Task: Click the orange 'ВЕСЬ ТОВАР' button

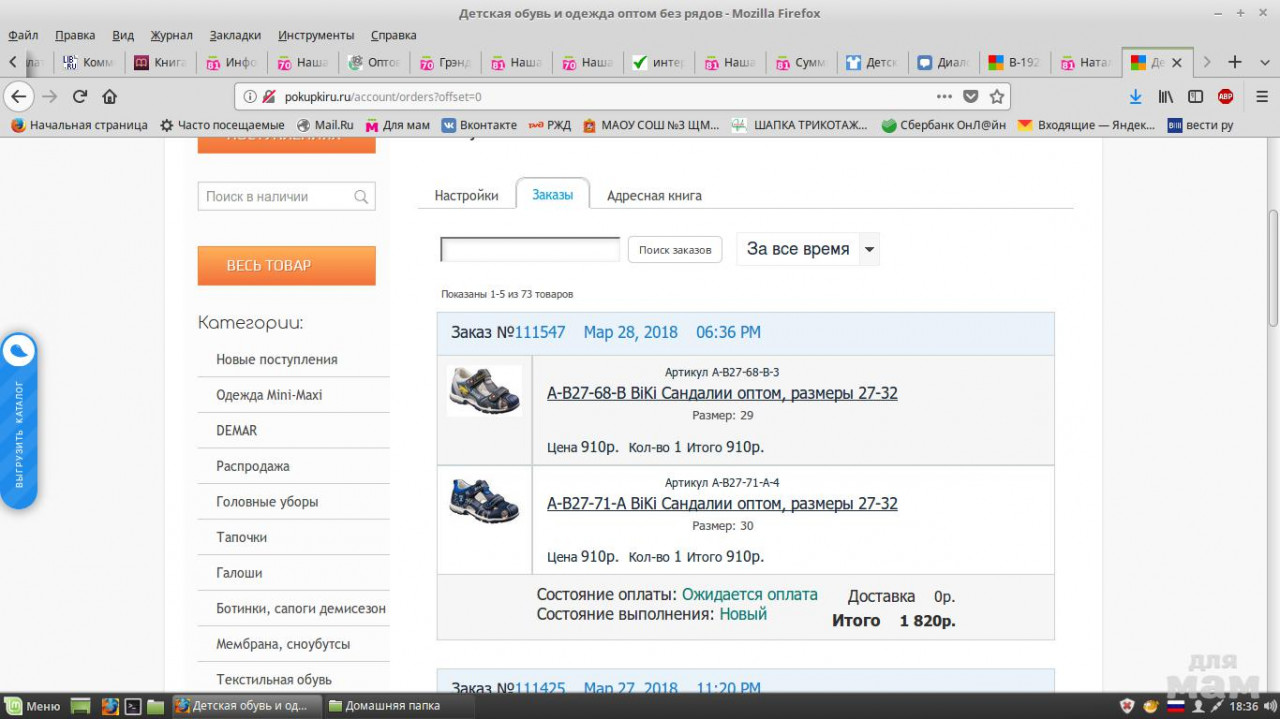Action: click(287, 266)
